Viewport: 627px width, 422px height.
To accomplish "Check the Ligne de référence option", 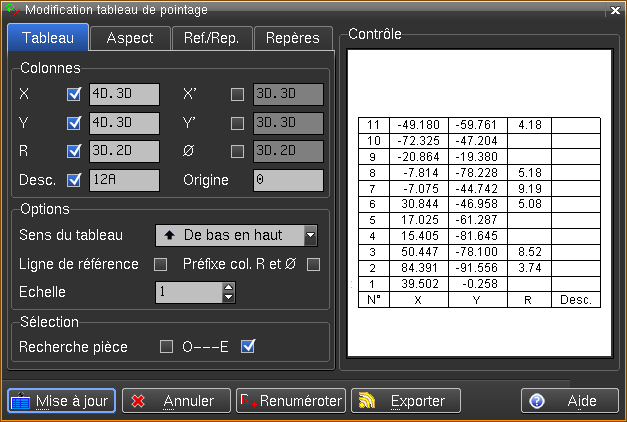I will (159, 264).
